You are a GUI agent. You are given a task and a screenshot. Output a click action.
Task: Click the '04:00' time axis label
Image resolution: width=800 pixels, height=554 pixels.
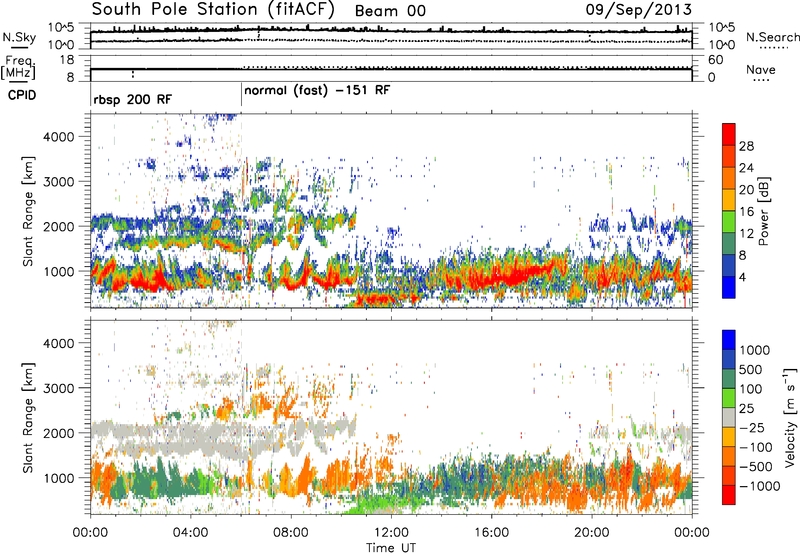pos(191,533)
